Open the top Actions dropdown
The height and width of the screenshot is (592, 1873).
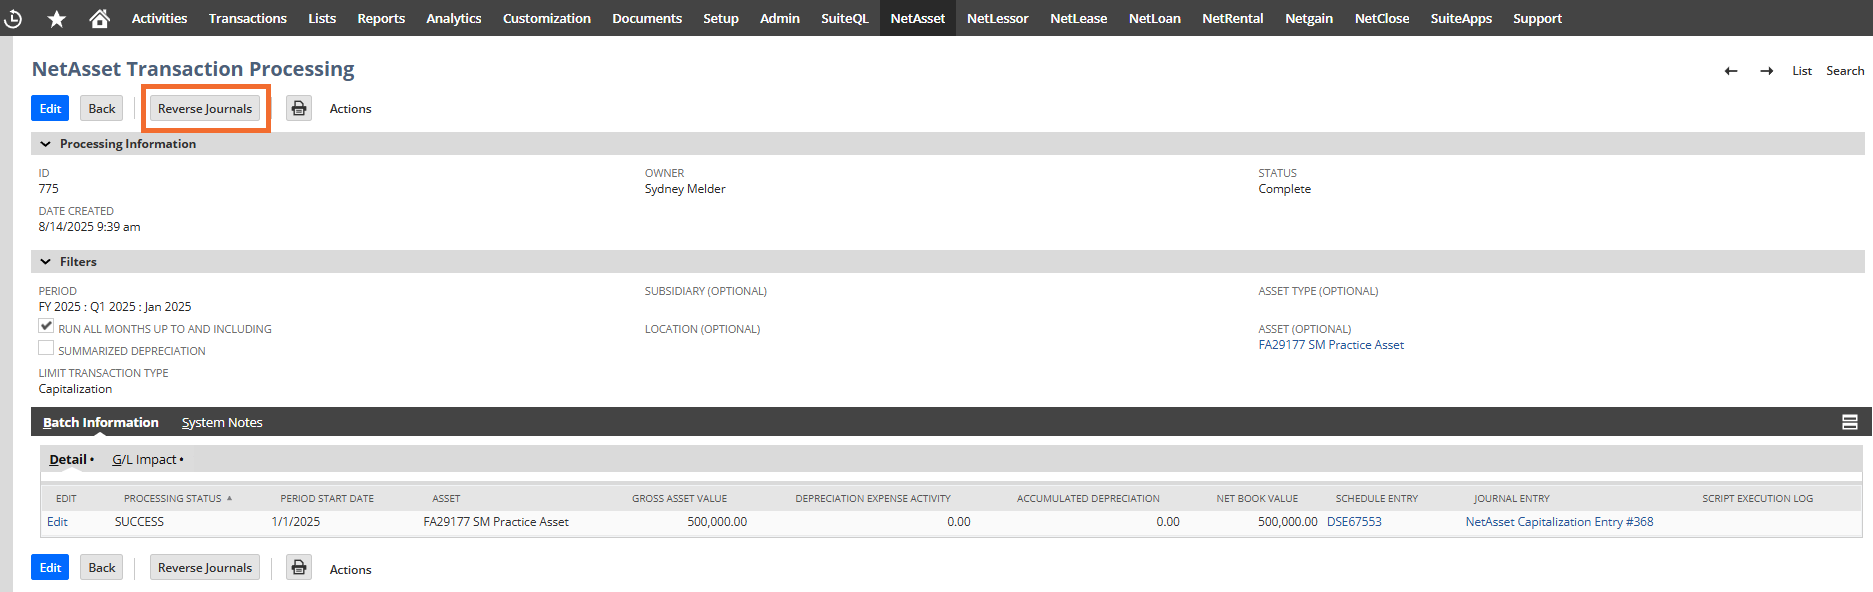coord(350,109)
